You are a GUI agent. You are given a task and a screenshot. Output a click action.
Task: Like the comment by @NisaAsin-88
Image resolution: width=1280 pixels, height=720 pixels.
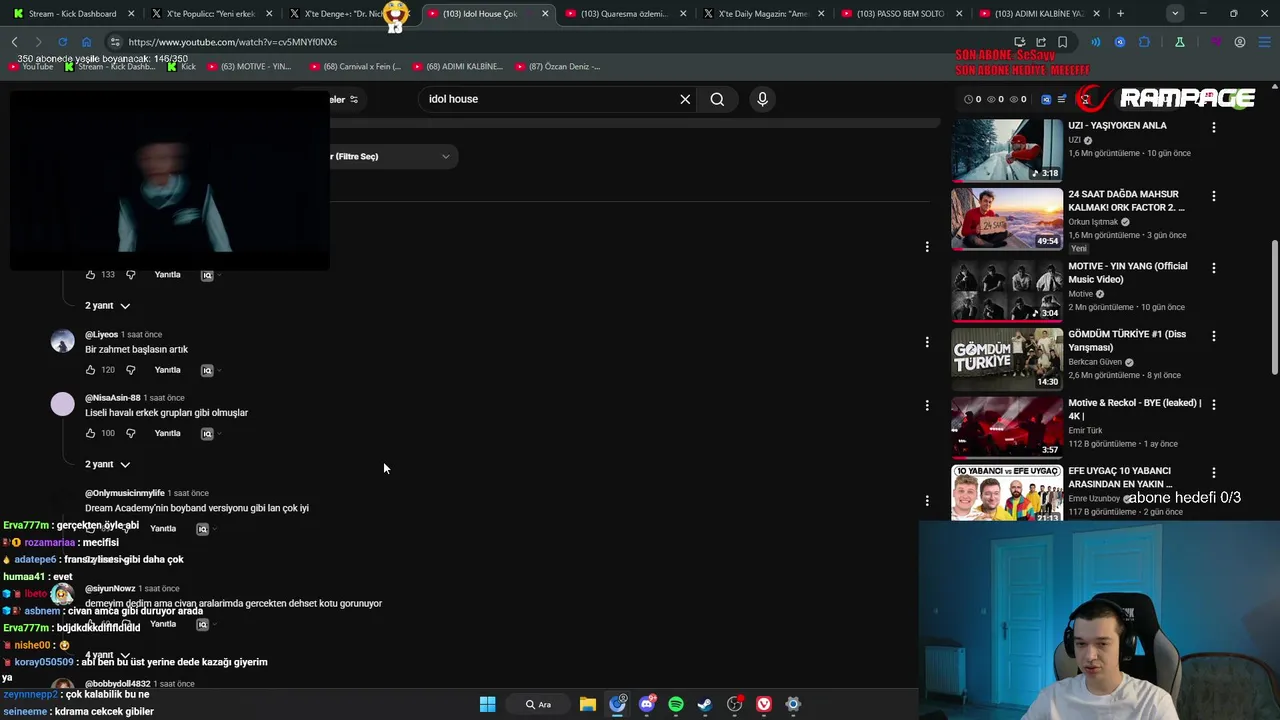click(x=90, y=433)
